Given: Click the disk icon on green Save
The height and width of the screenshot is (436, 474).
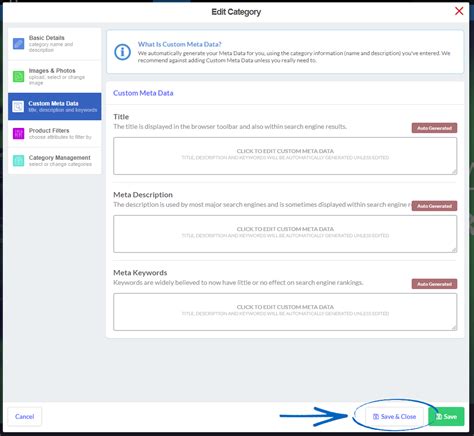Looking at the screenshot, I should pos(439,417).
